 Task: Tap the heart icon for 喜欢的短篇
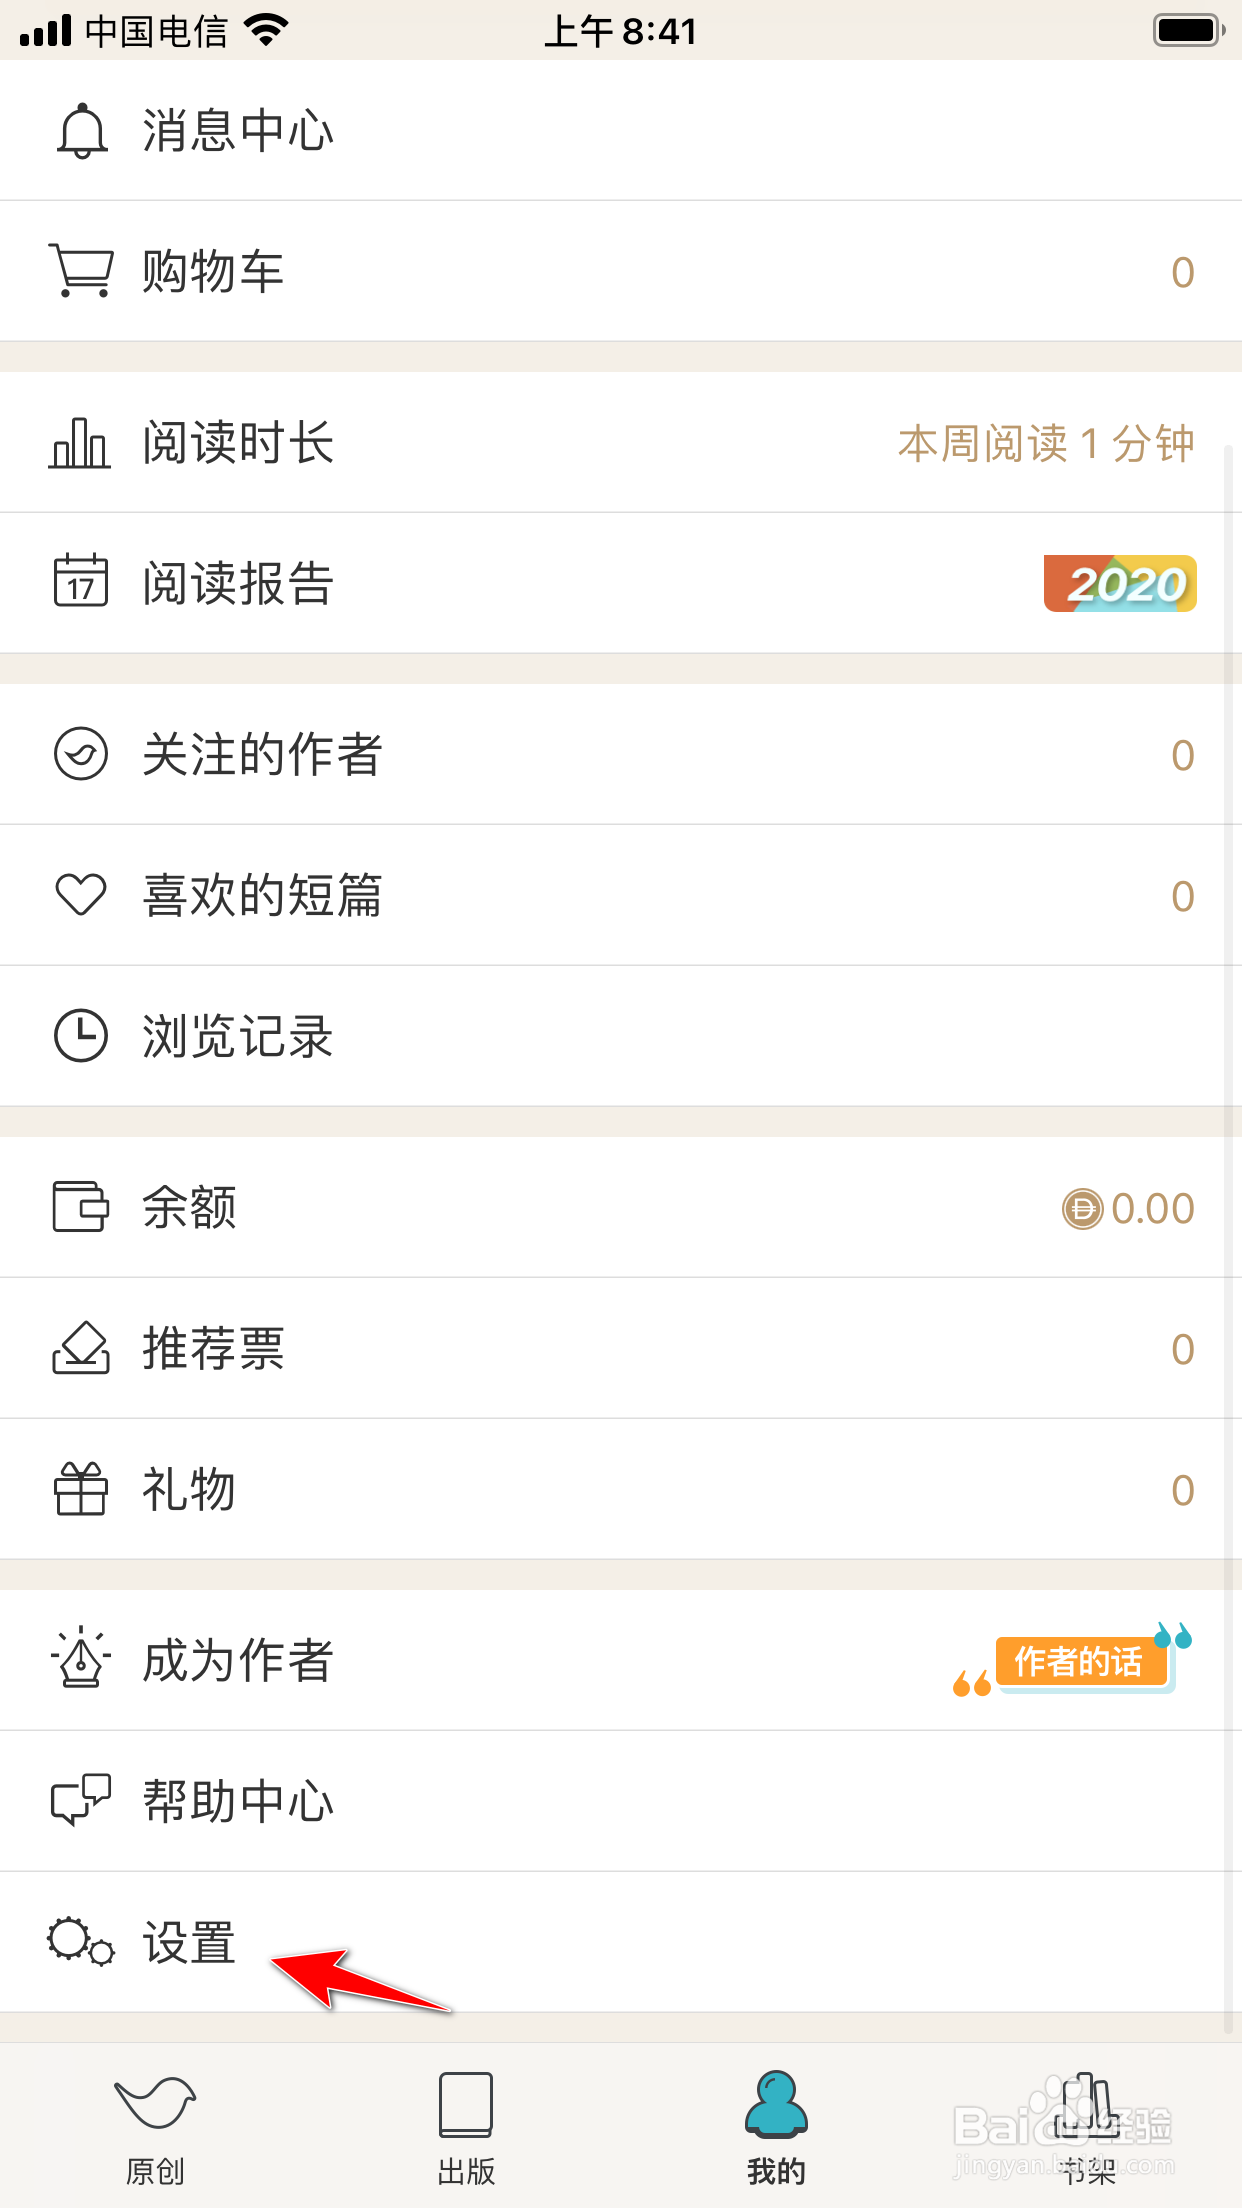(x=80, y=894)
